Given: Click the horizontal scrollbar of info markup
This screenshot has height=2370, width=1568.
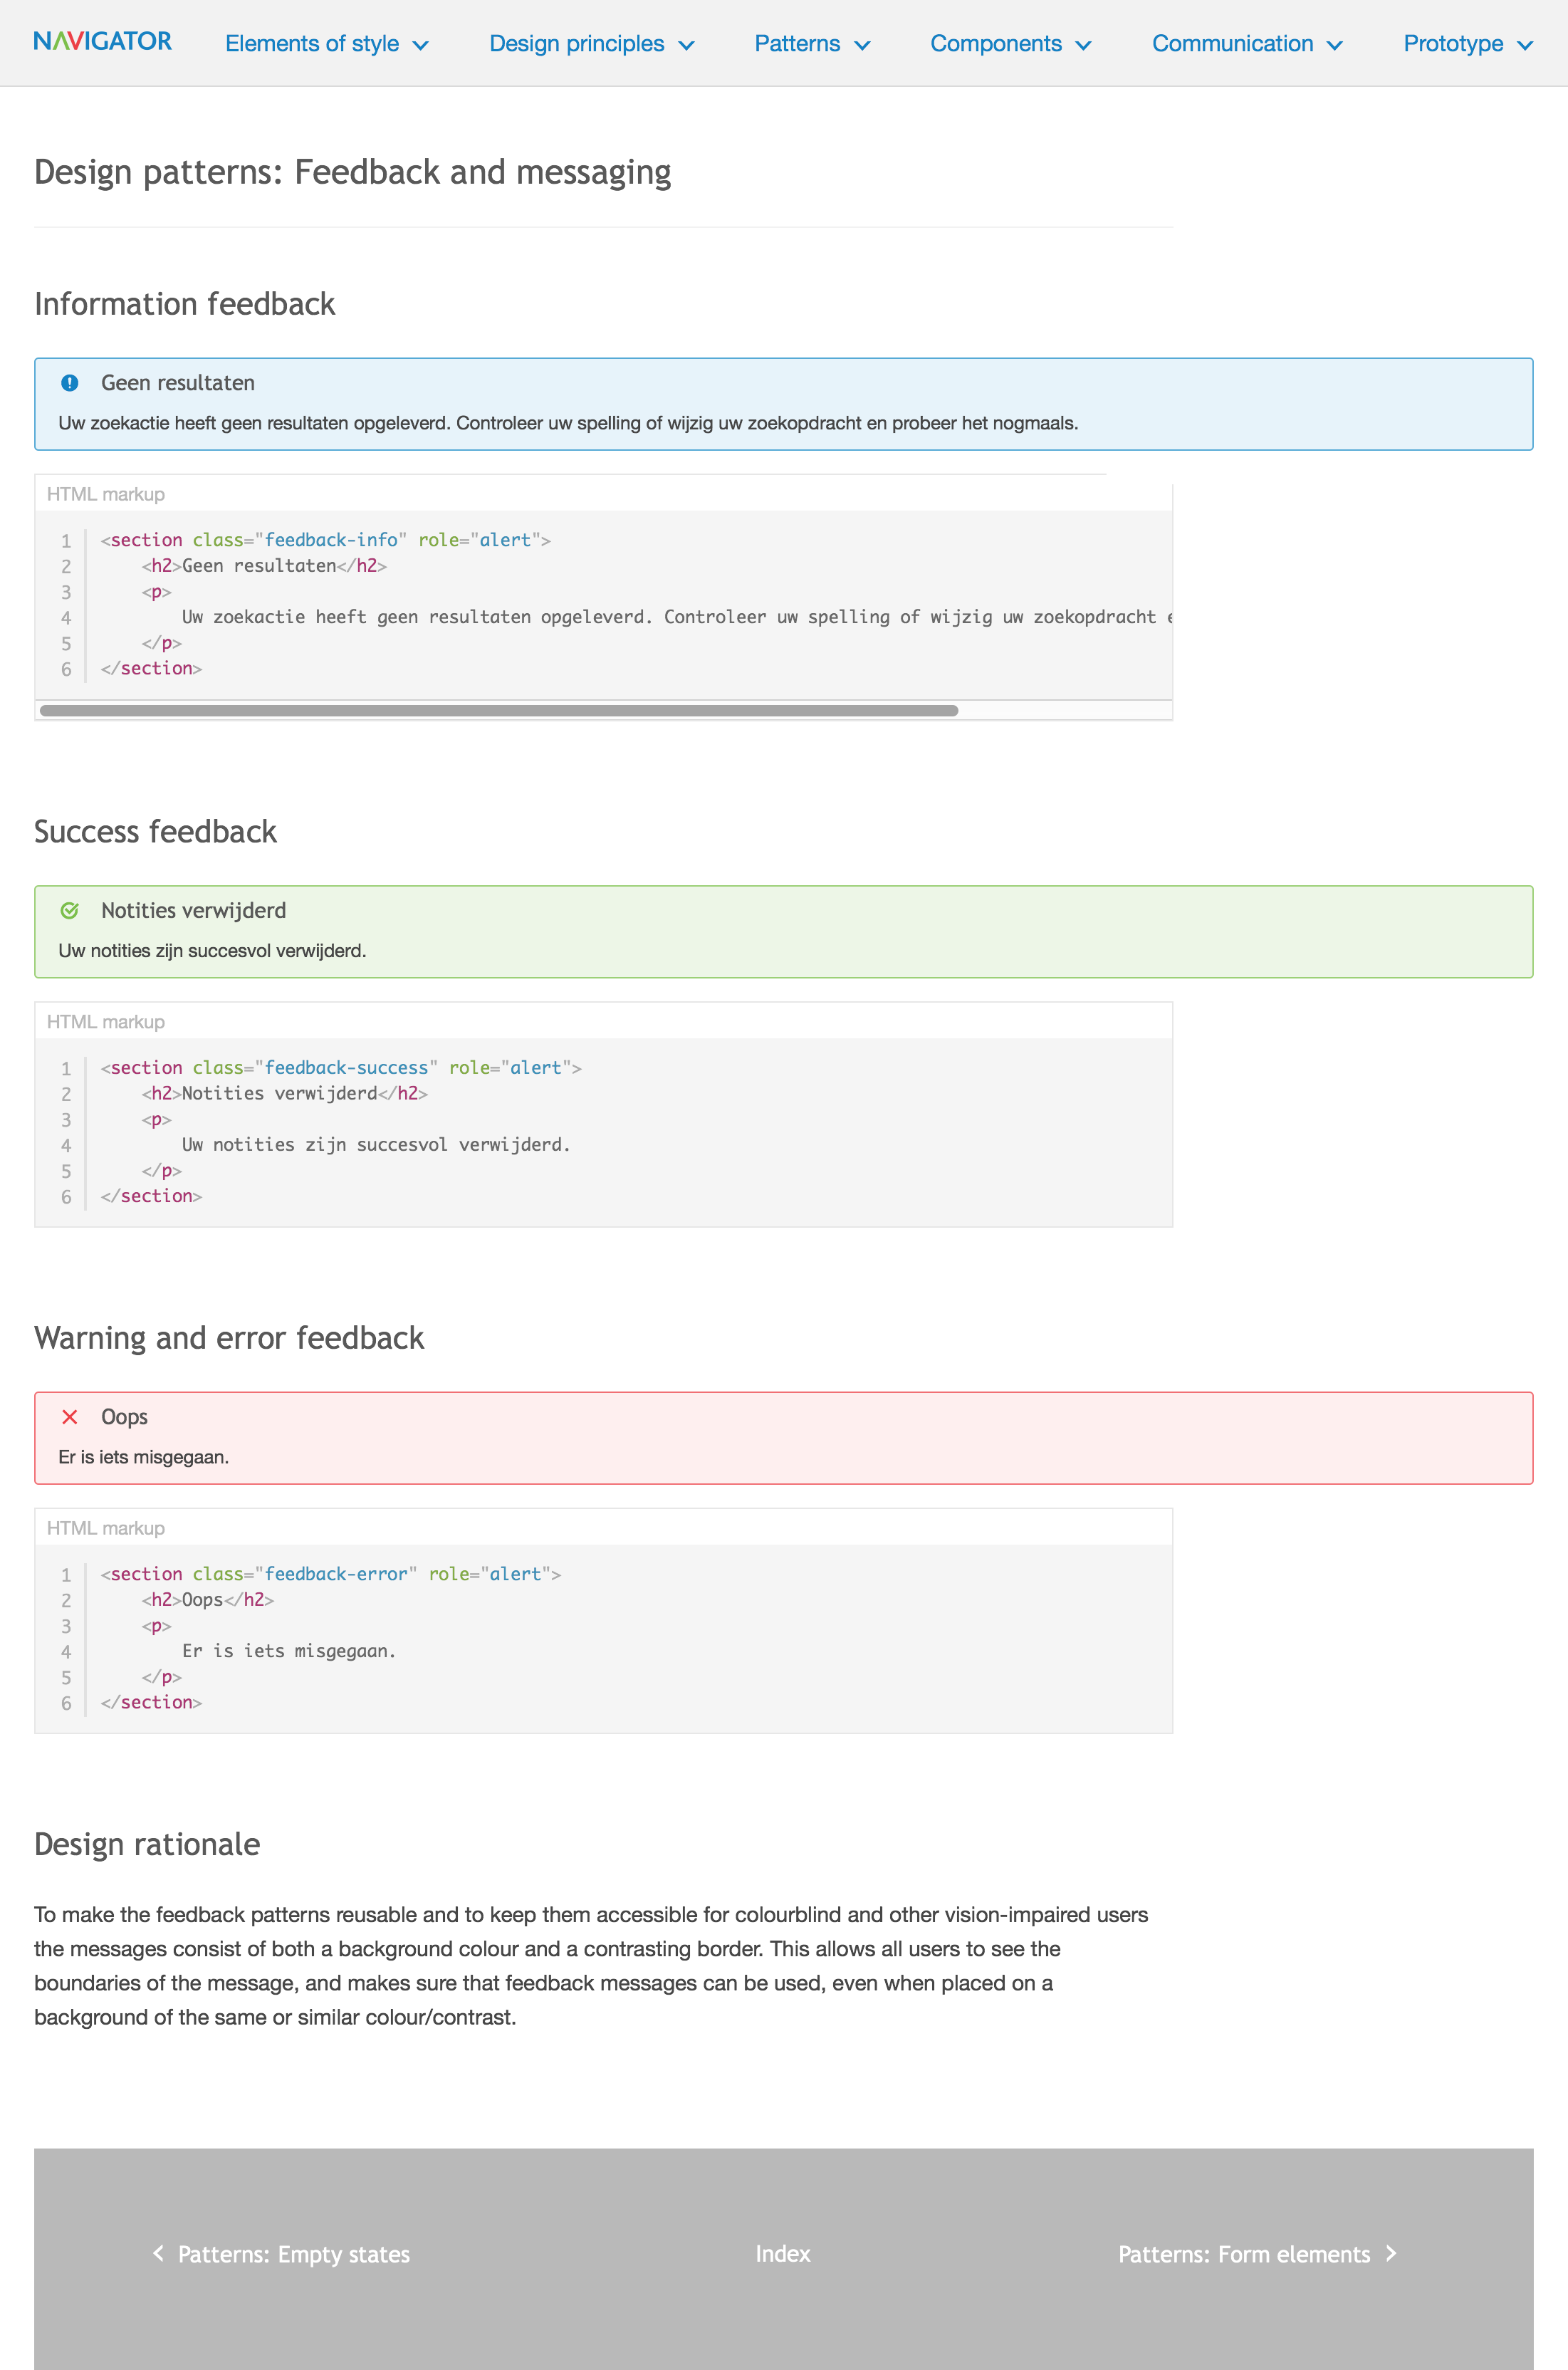Looking at the screenshot, I should pos(499,711).
